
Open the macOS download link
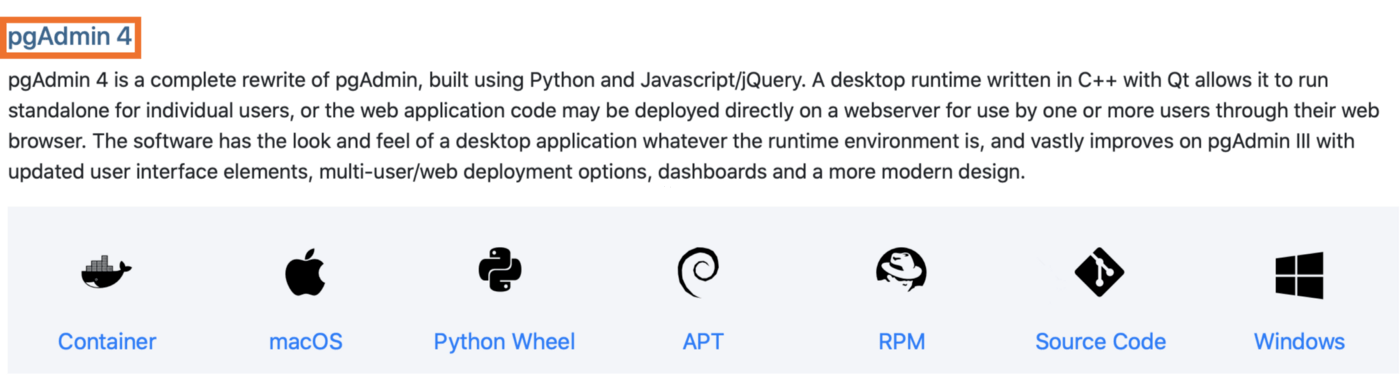306,342
